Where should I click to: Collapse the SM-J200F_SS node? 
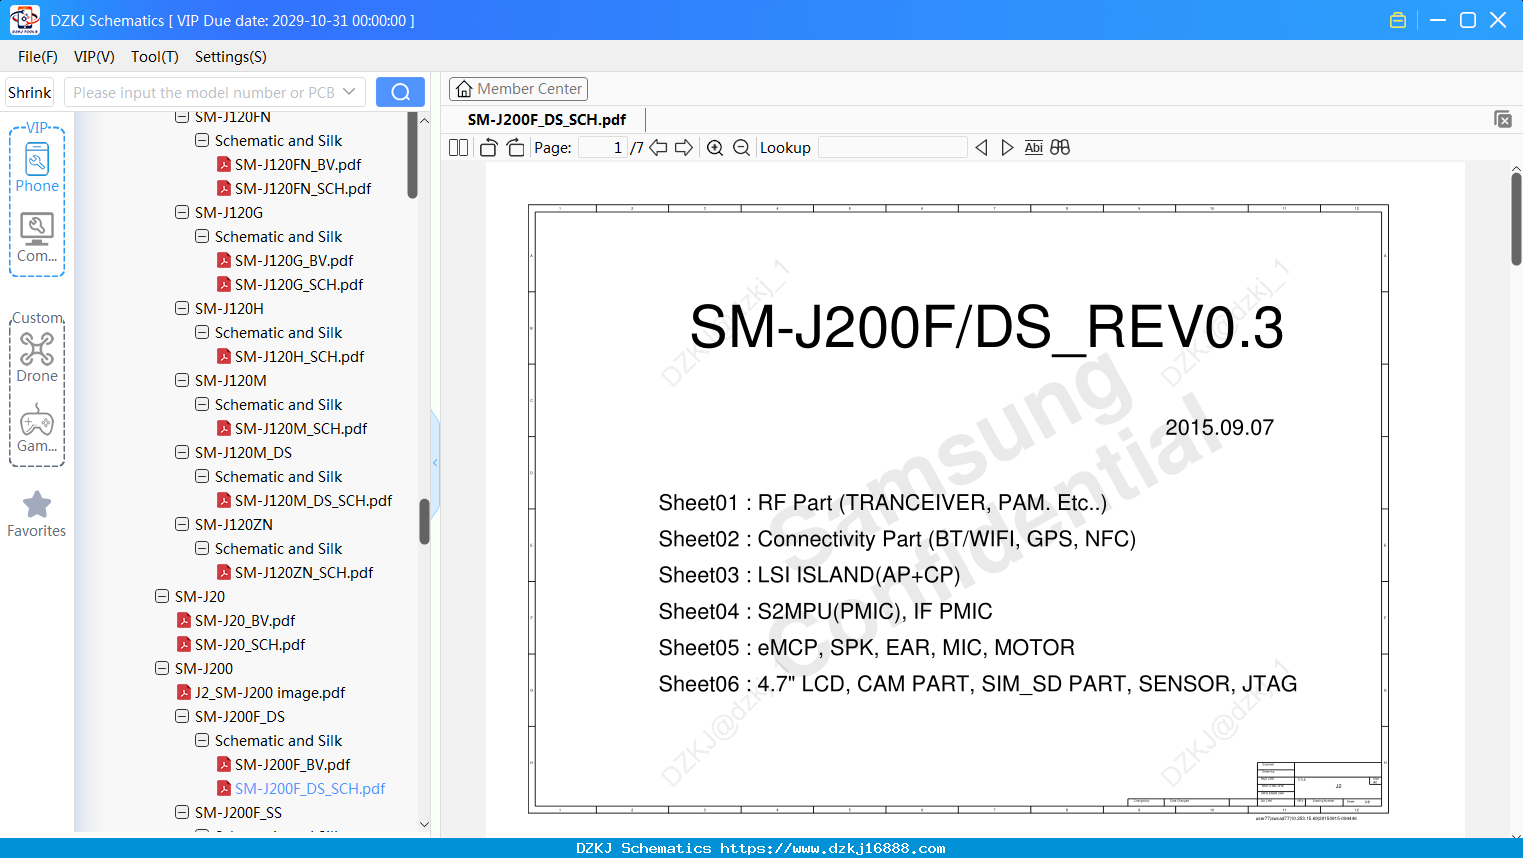coord(182,812)
